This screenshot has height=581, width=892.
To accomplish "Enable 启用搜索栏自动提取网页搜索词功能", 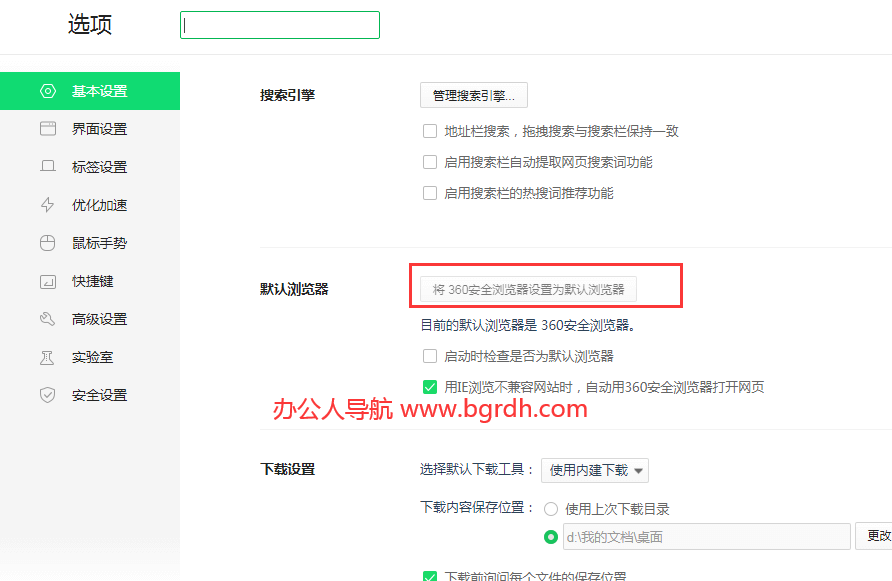I will 430,162.
